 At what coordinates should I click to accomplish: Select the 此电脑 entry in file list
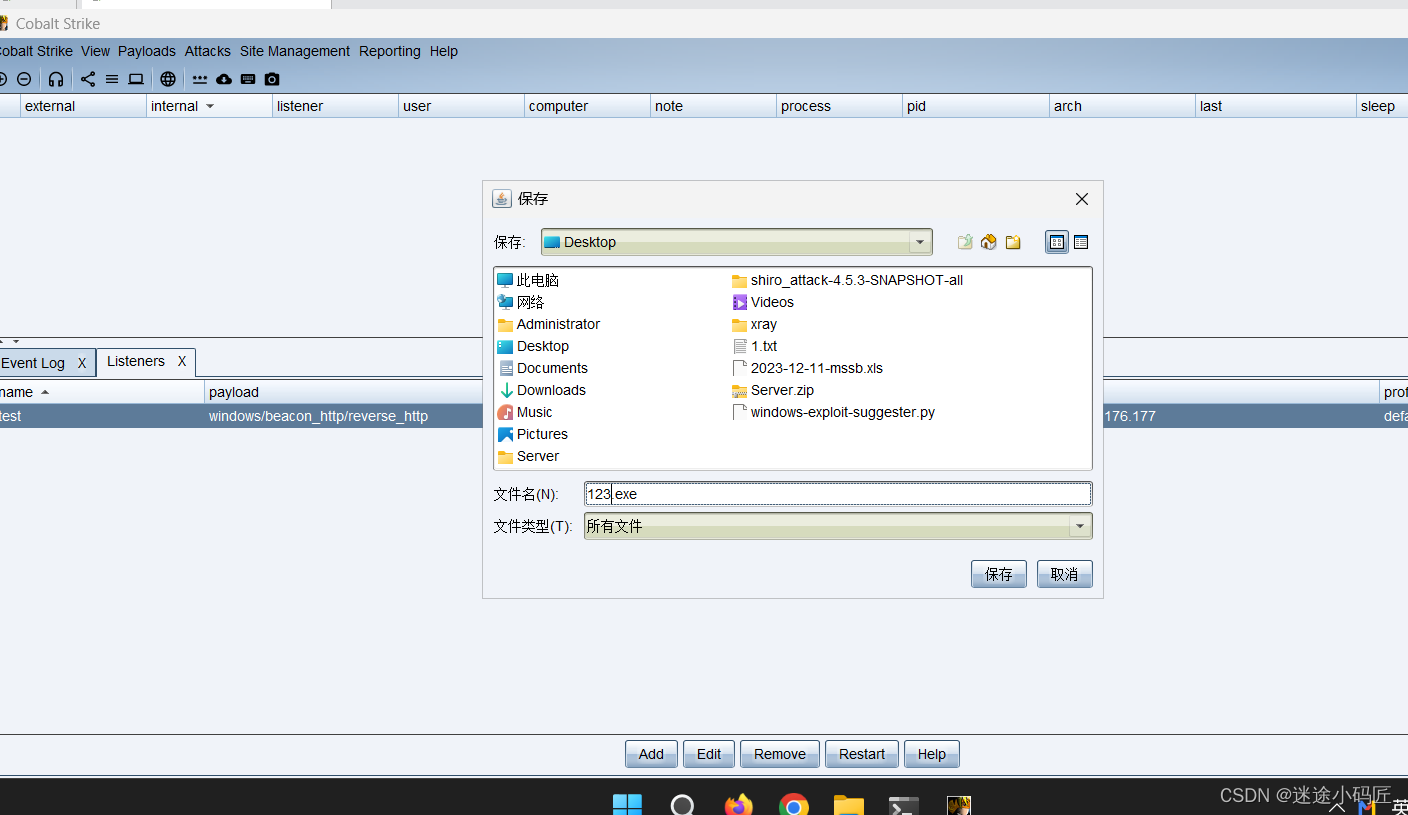[528, 280]
